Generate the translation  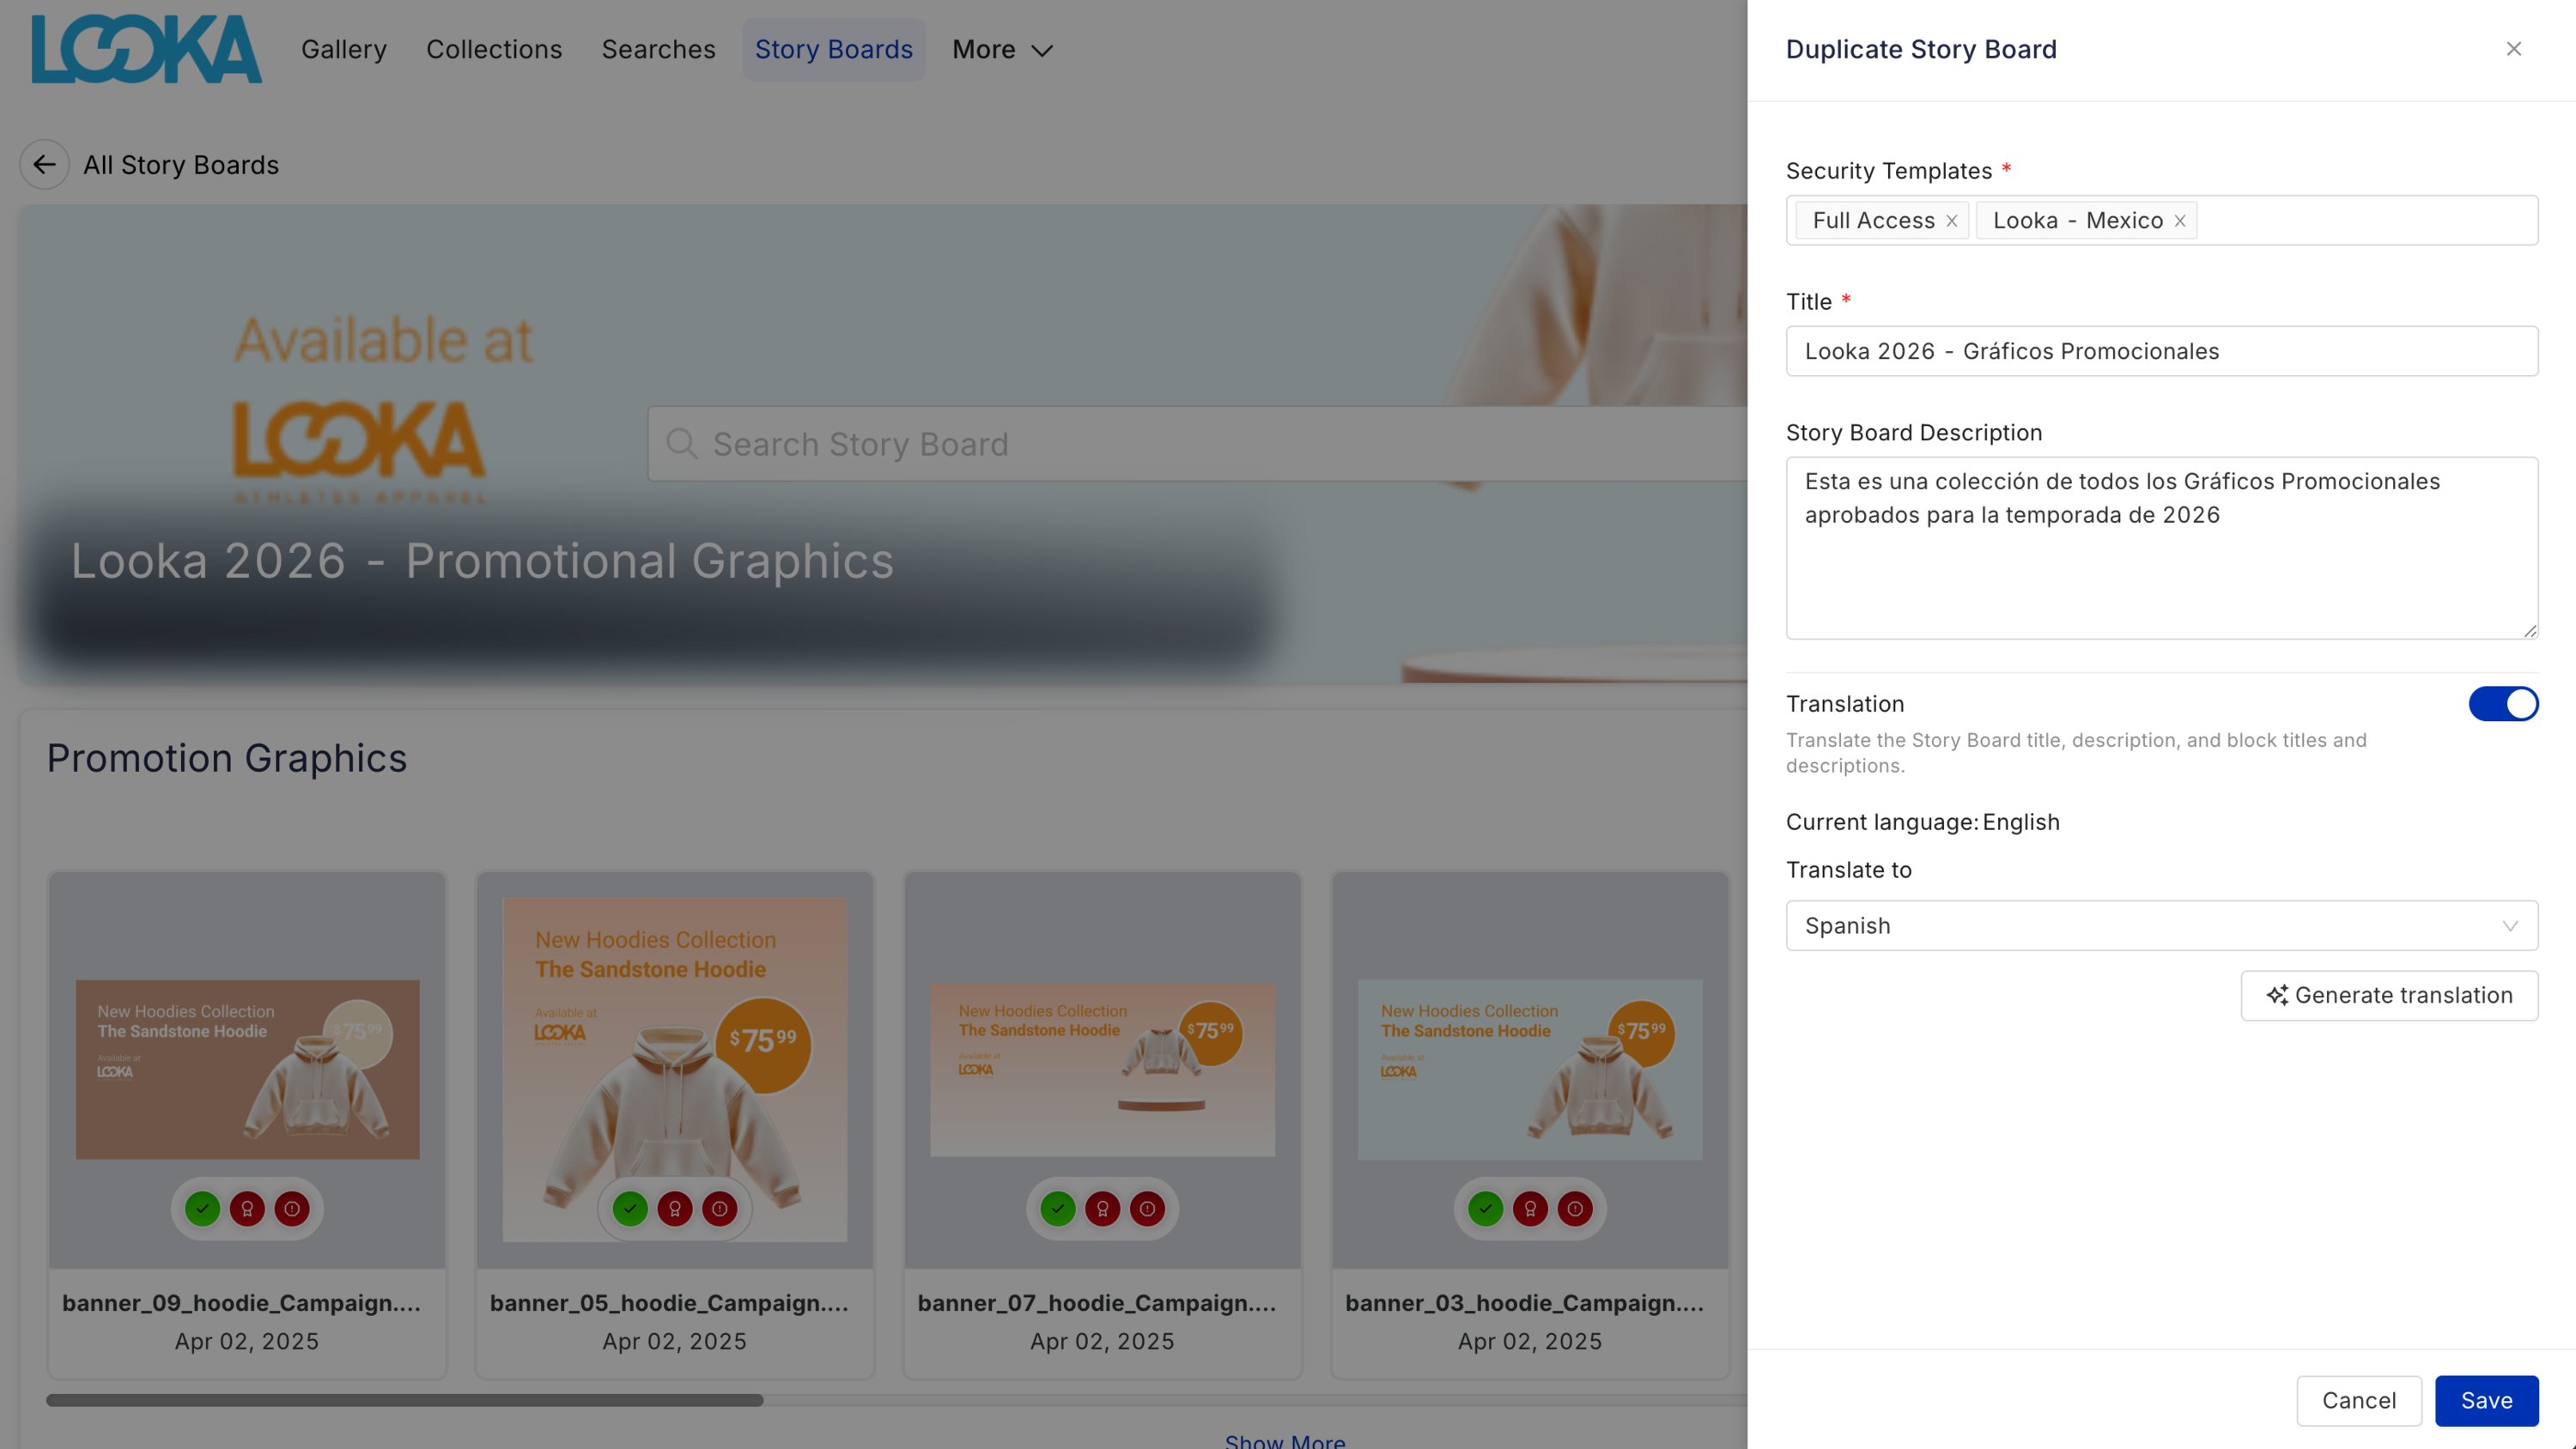coord(2389,996)
